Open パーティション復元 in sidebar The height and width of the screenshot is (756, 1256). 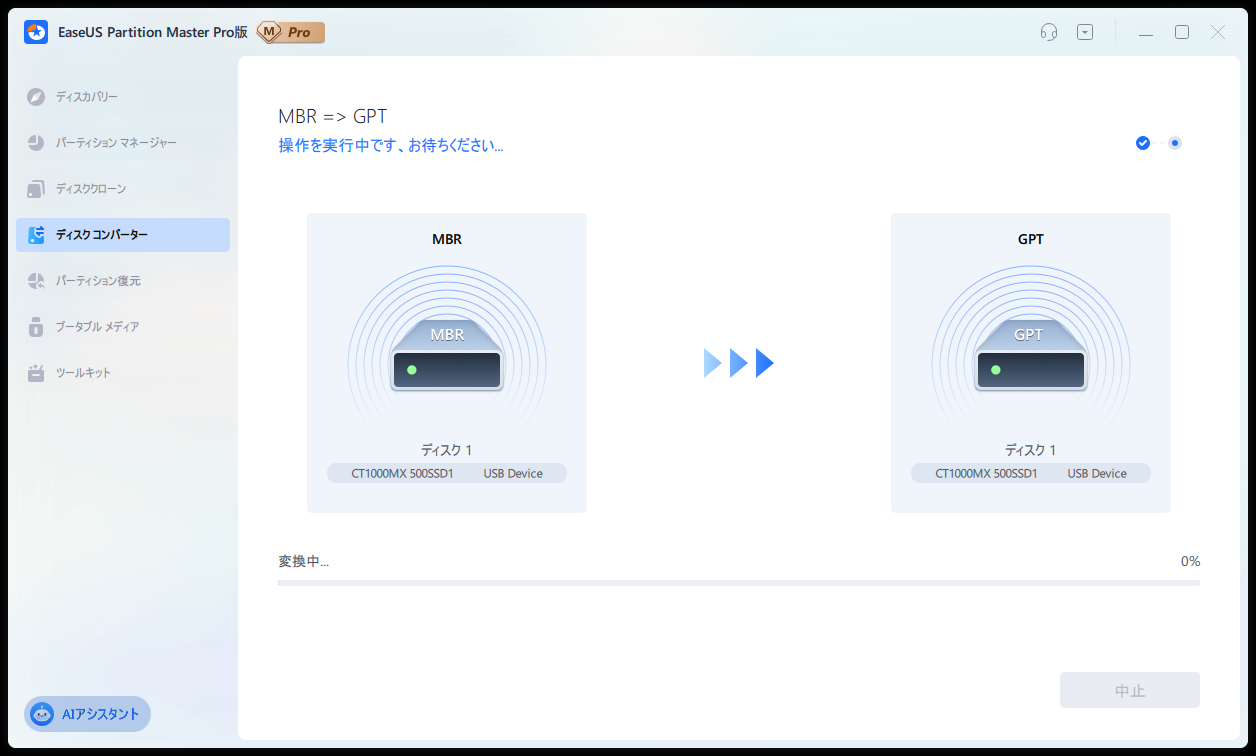point(123,281)
